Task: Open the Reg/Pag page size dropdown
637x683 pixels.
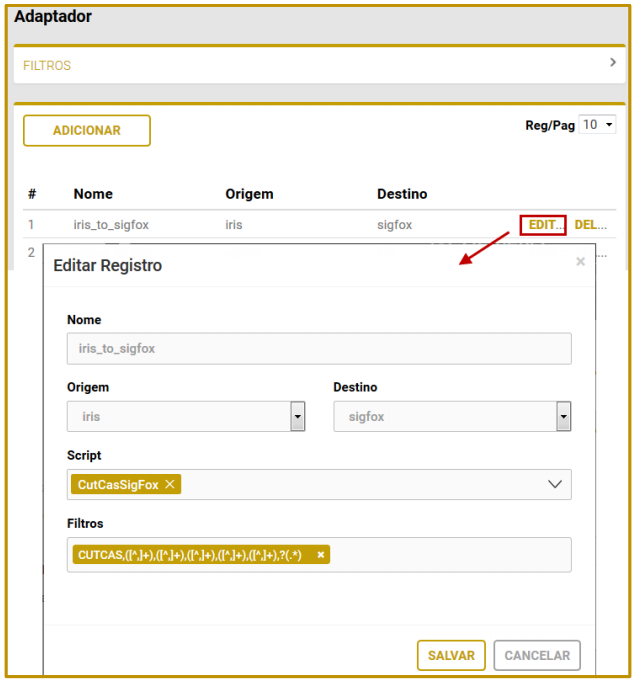Action: (598, 125)
